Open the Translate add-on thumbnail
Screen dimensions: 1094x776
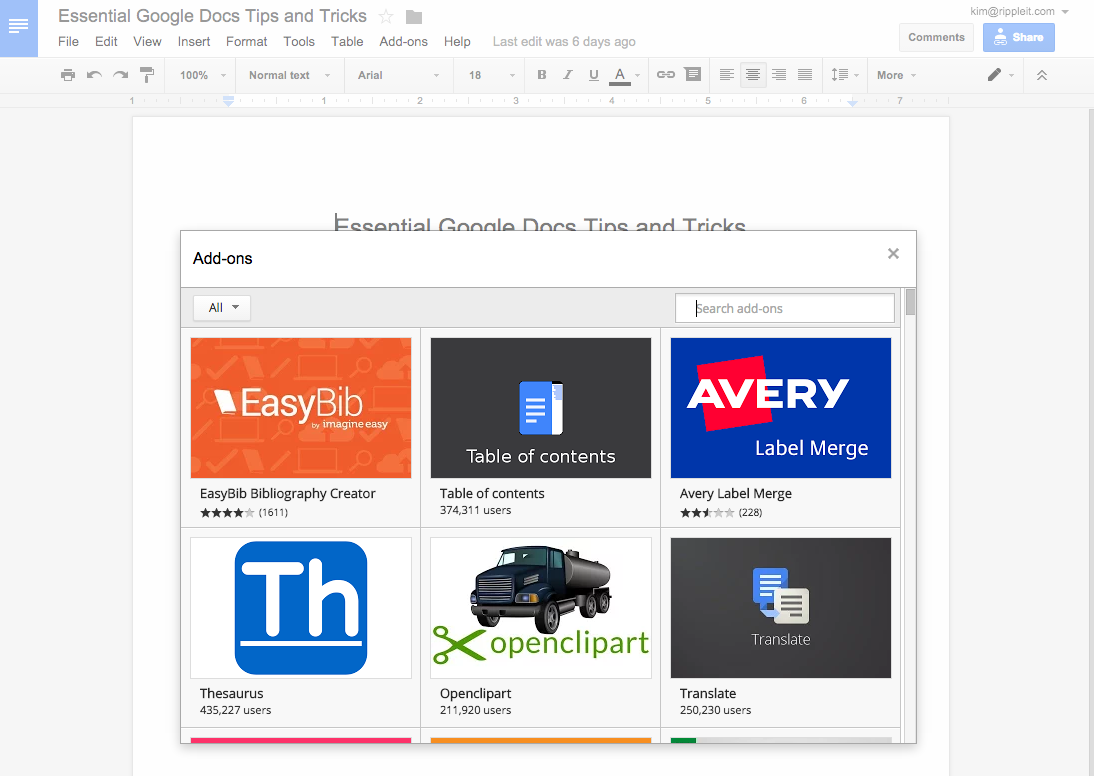(x=781, y=608)
